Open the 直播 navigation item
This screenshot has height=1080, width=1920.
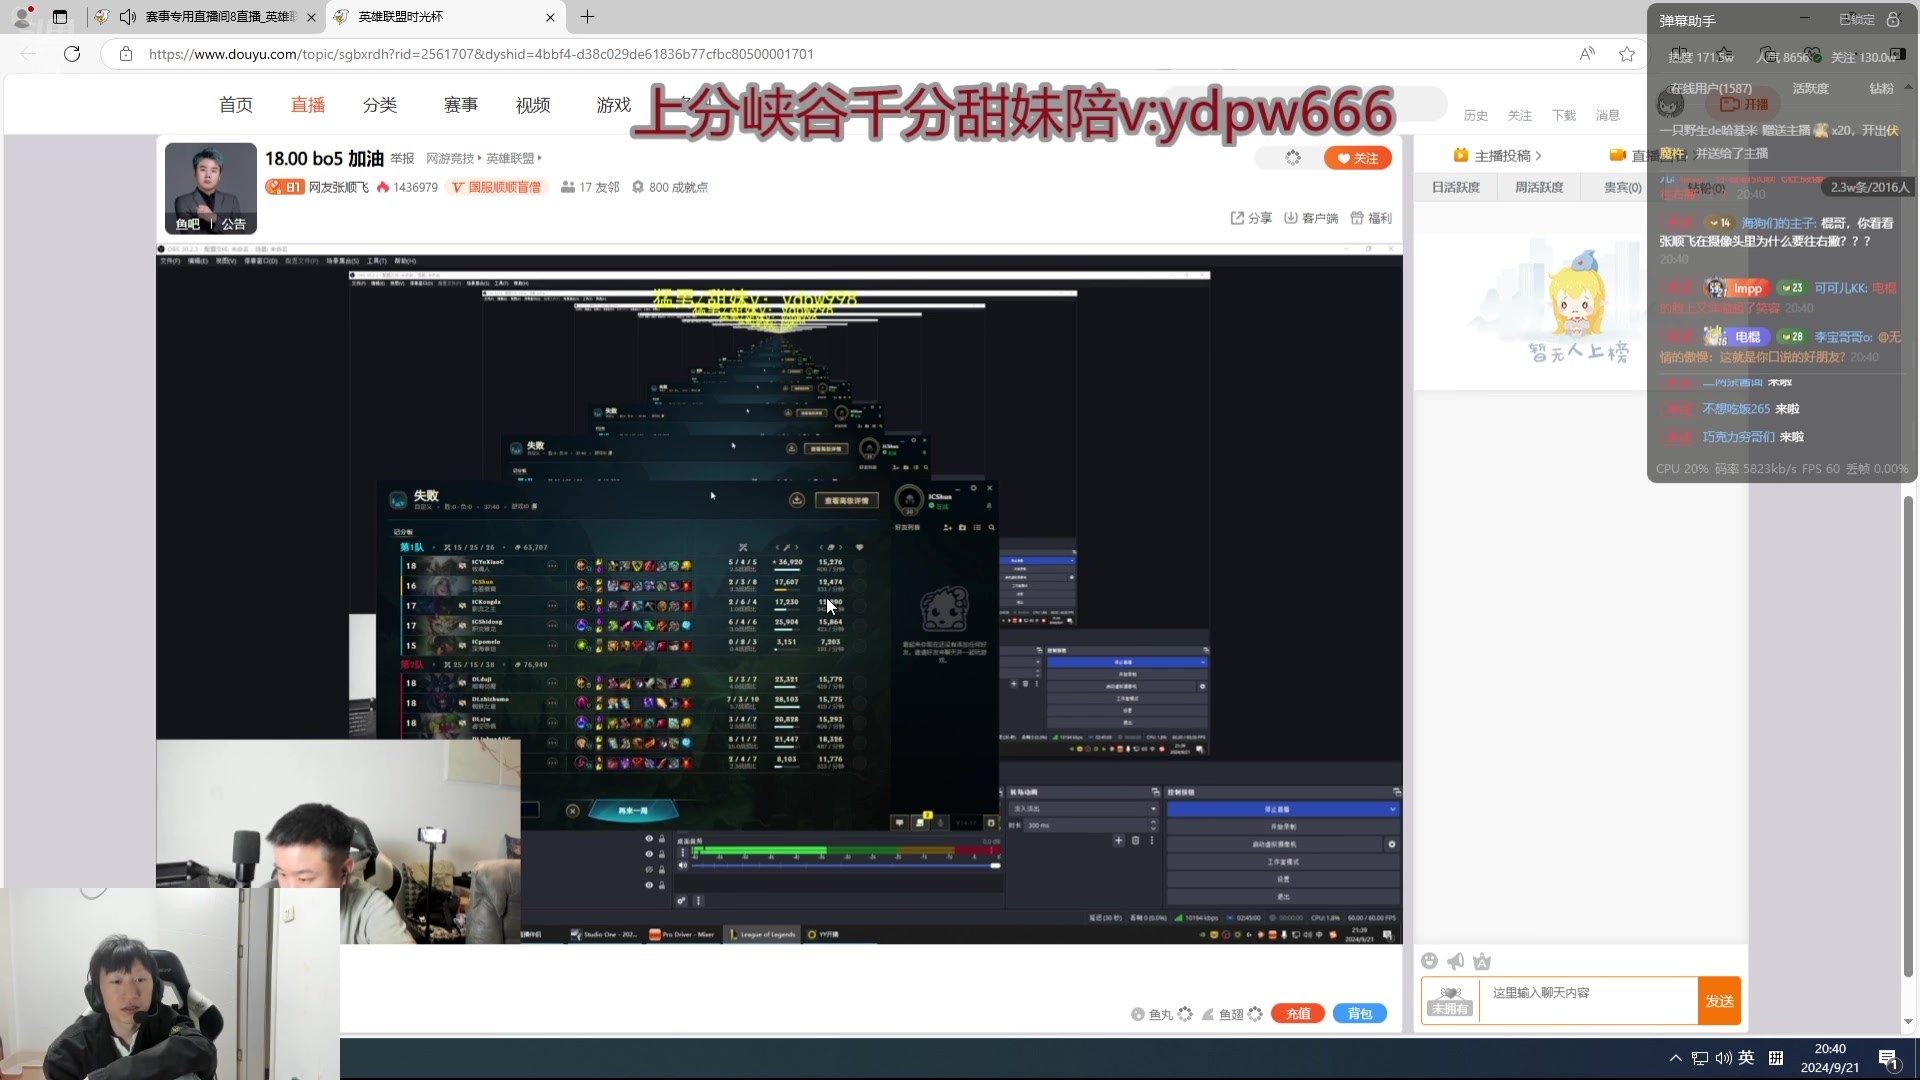(308, 105)
